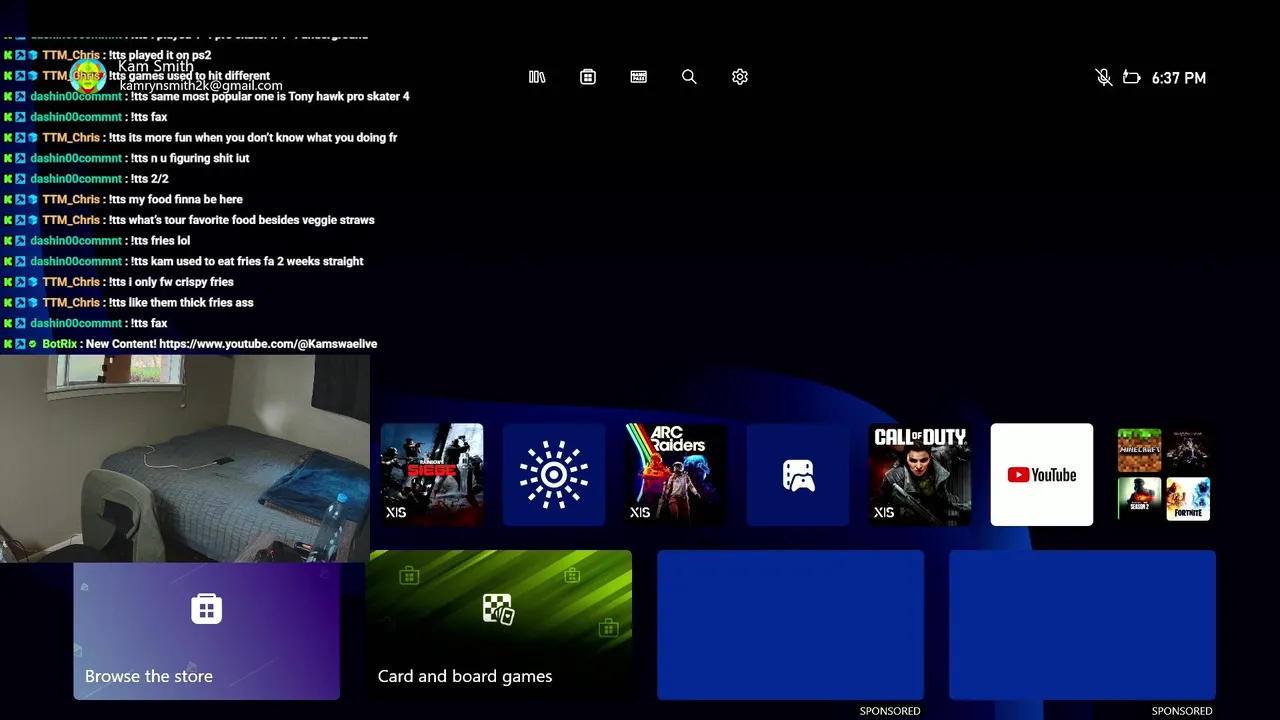Launch the Call of Duty tile

(920, 474)
